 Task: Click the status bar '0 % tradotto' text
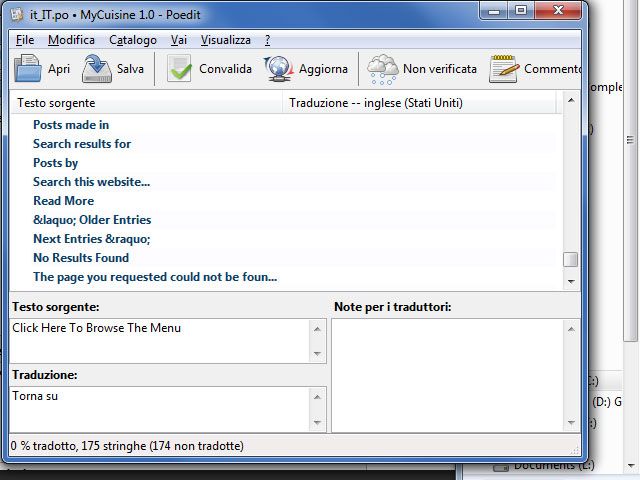pyautogui.click(x=127, y=446)
